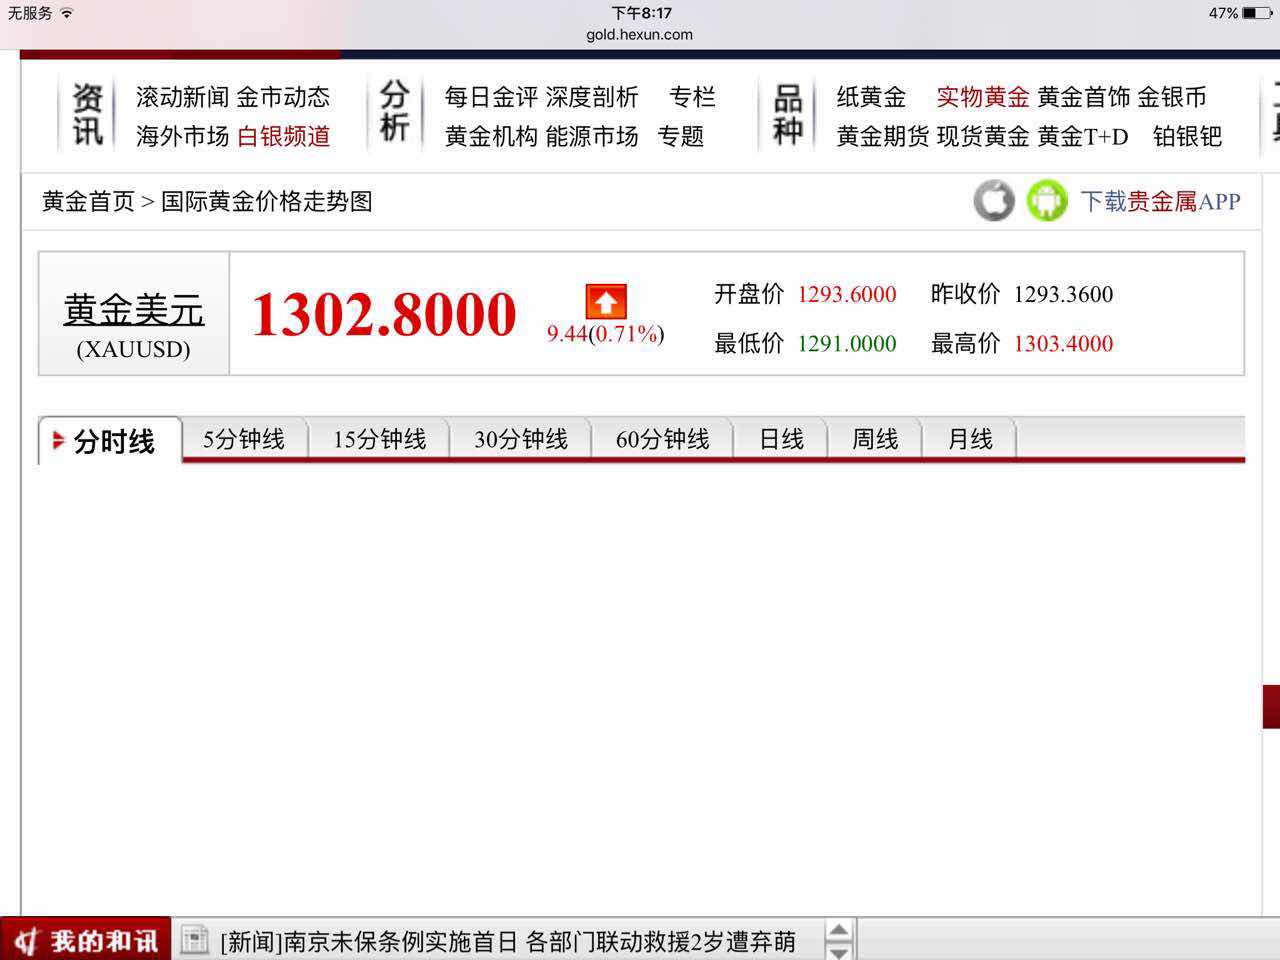Click the dark red tab on right edge
Viewport: 1280px width, 960px height.
pos(1271,707)
